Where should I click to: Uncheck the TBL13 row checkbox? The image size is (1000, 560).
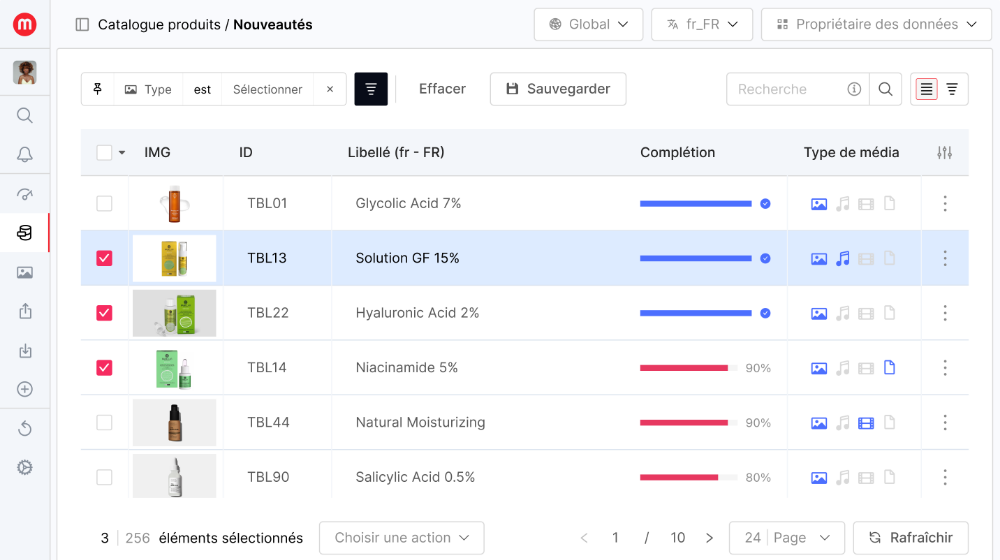104,258
